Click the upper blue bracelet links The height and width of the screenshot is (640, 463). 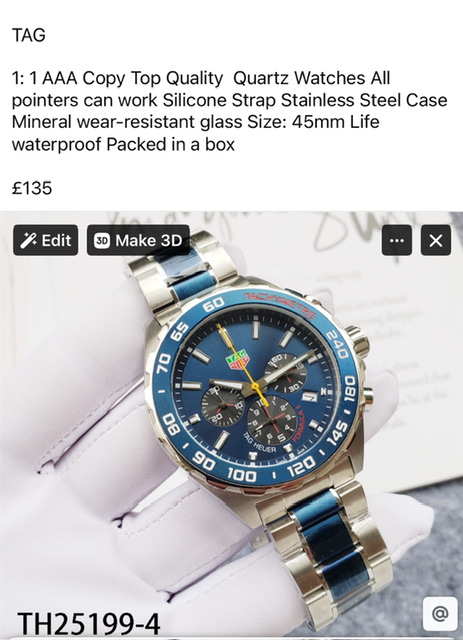[189, 271]
